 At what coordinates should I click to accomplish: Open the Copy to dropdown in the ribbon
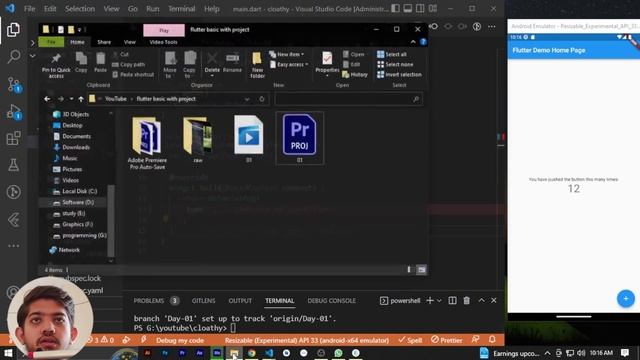click(x=189, y=64)
